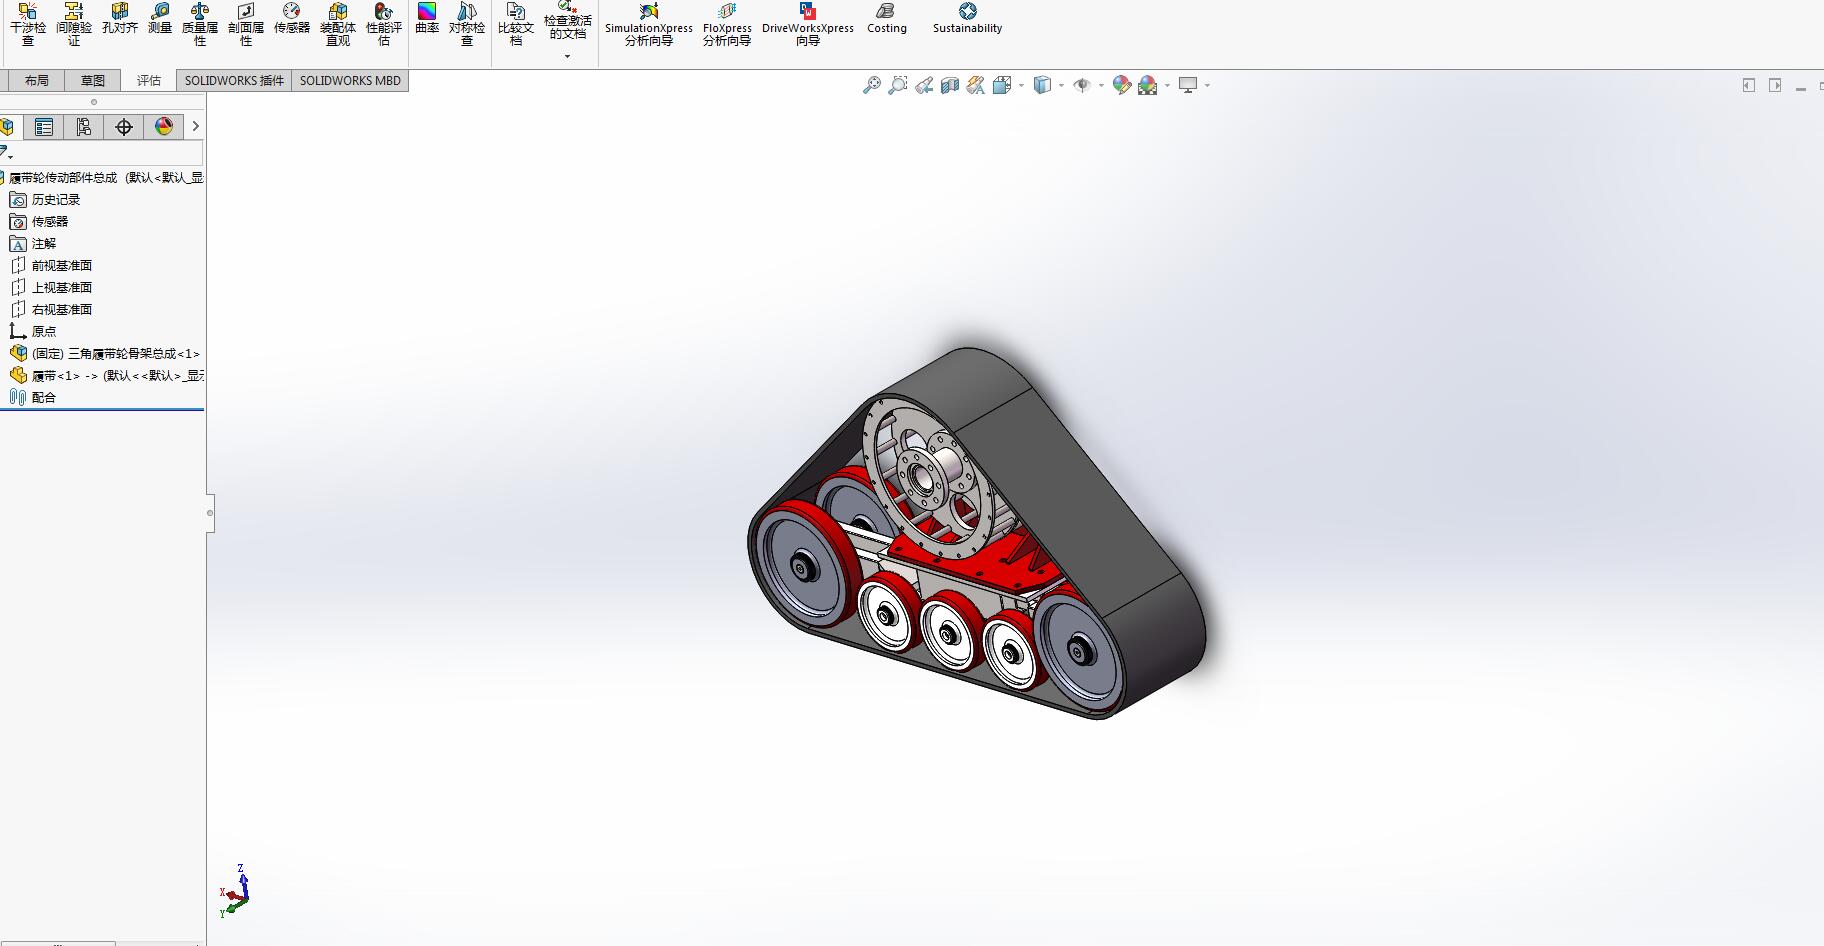Open Mass Properties (质量属性)
This screenshot has height=946, width=1824.
click(x=200, y=24)
